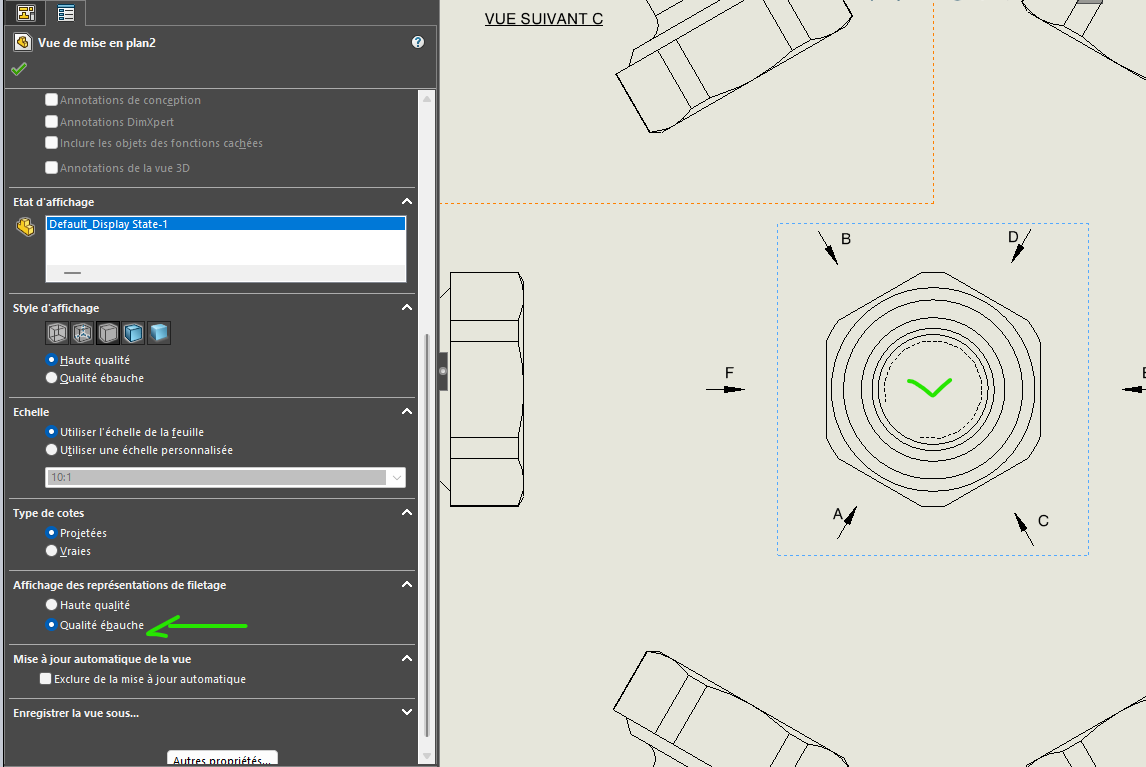The width and height of the screenshot is (1146, 767).
Task: Select the hidden lines visible display style
Action: [82, 333]
